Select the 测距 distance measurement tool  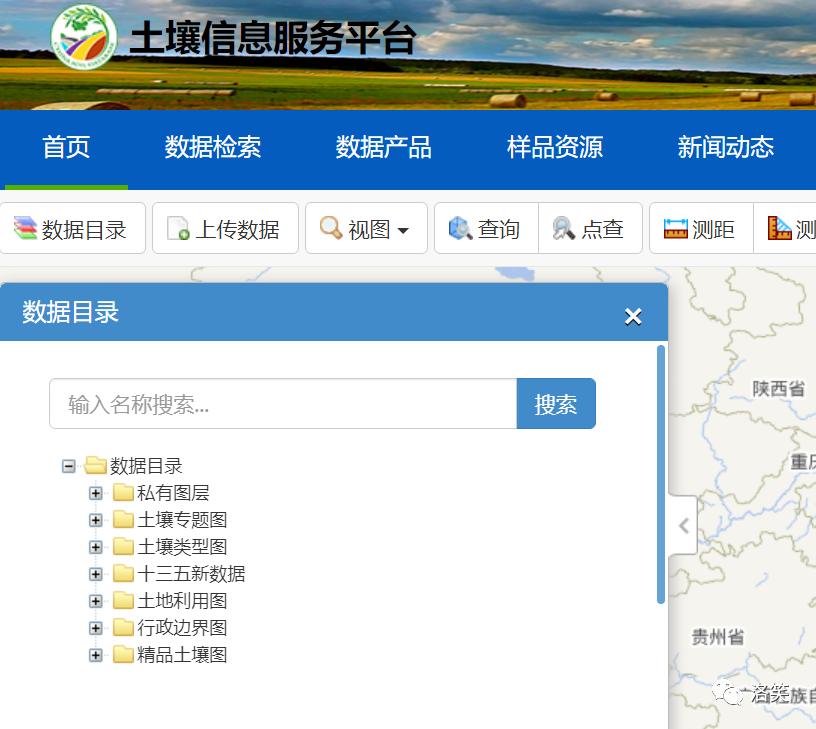700,228
